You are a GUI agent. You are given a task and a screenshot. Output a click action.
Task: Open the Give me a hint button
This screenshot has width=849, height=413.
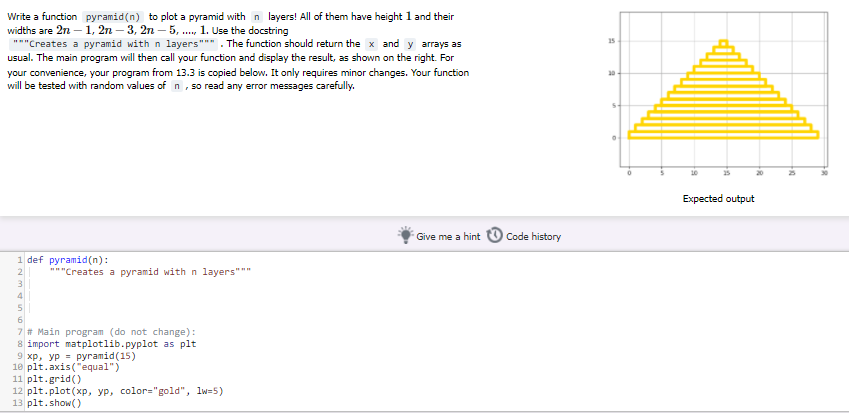439,236
